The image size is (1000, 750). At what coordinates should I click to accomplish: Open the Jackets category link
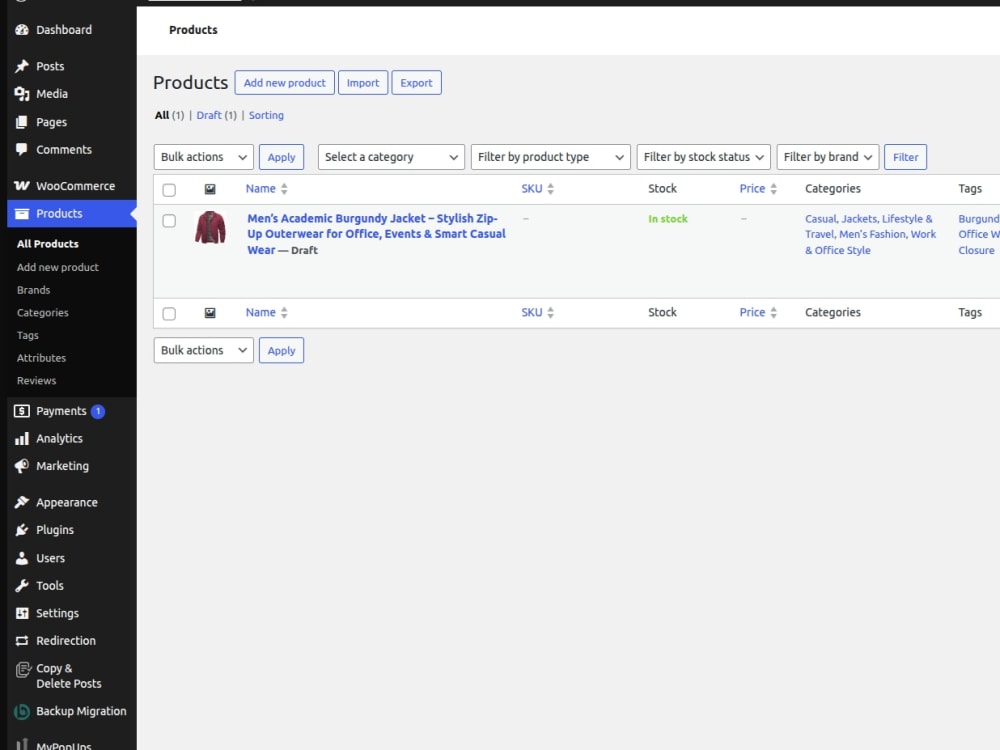click(859, 219)
